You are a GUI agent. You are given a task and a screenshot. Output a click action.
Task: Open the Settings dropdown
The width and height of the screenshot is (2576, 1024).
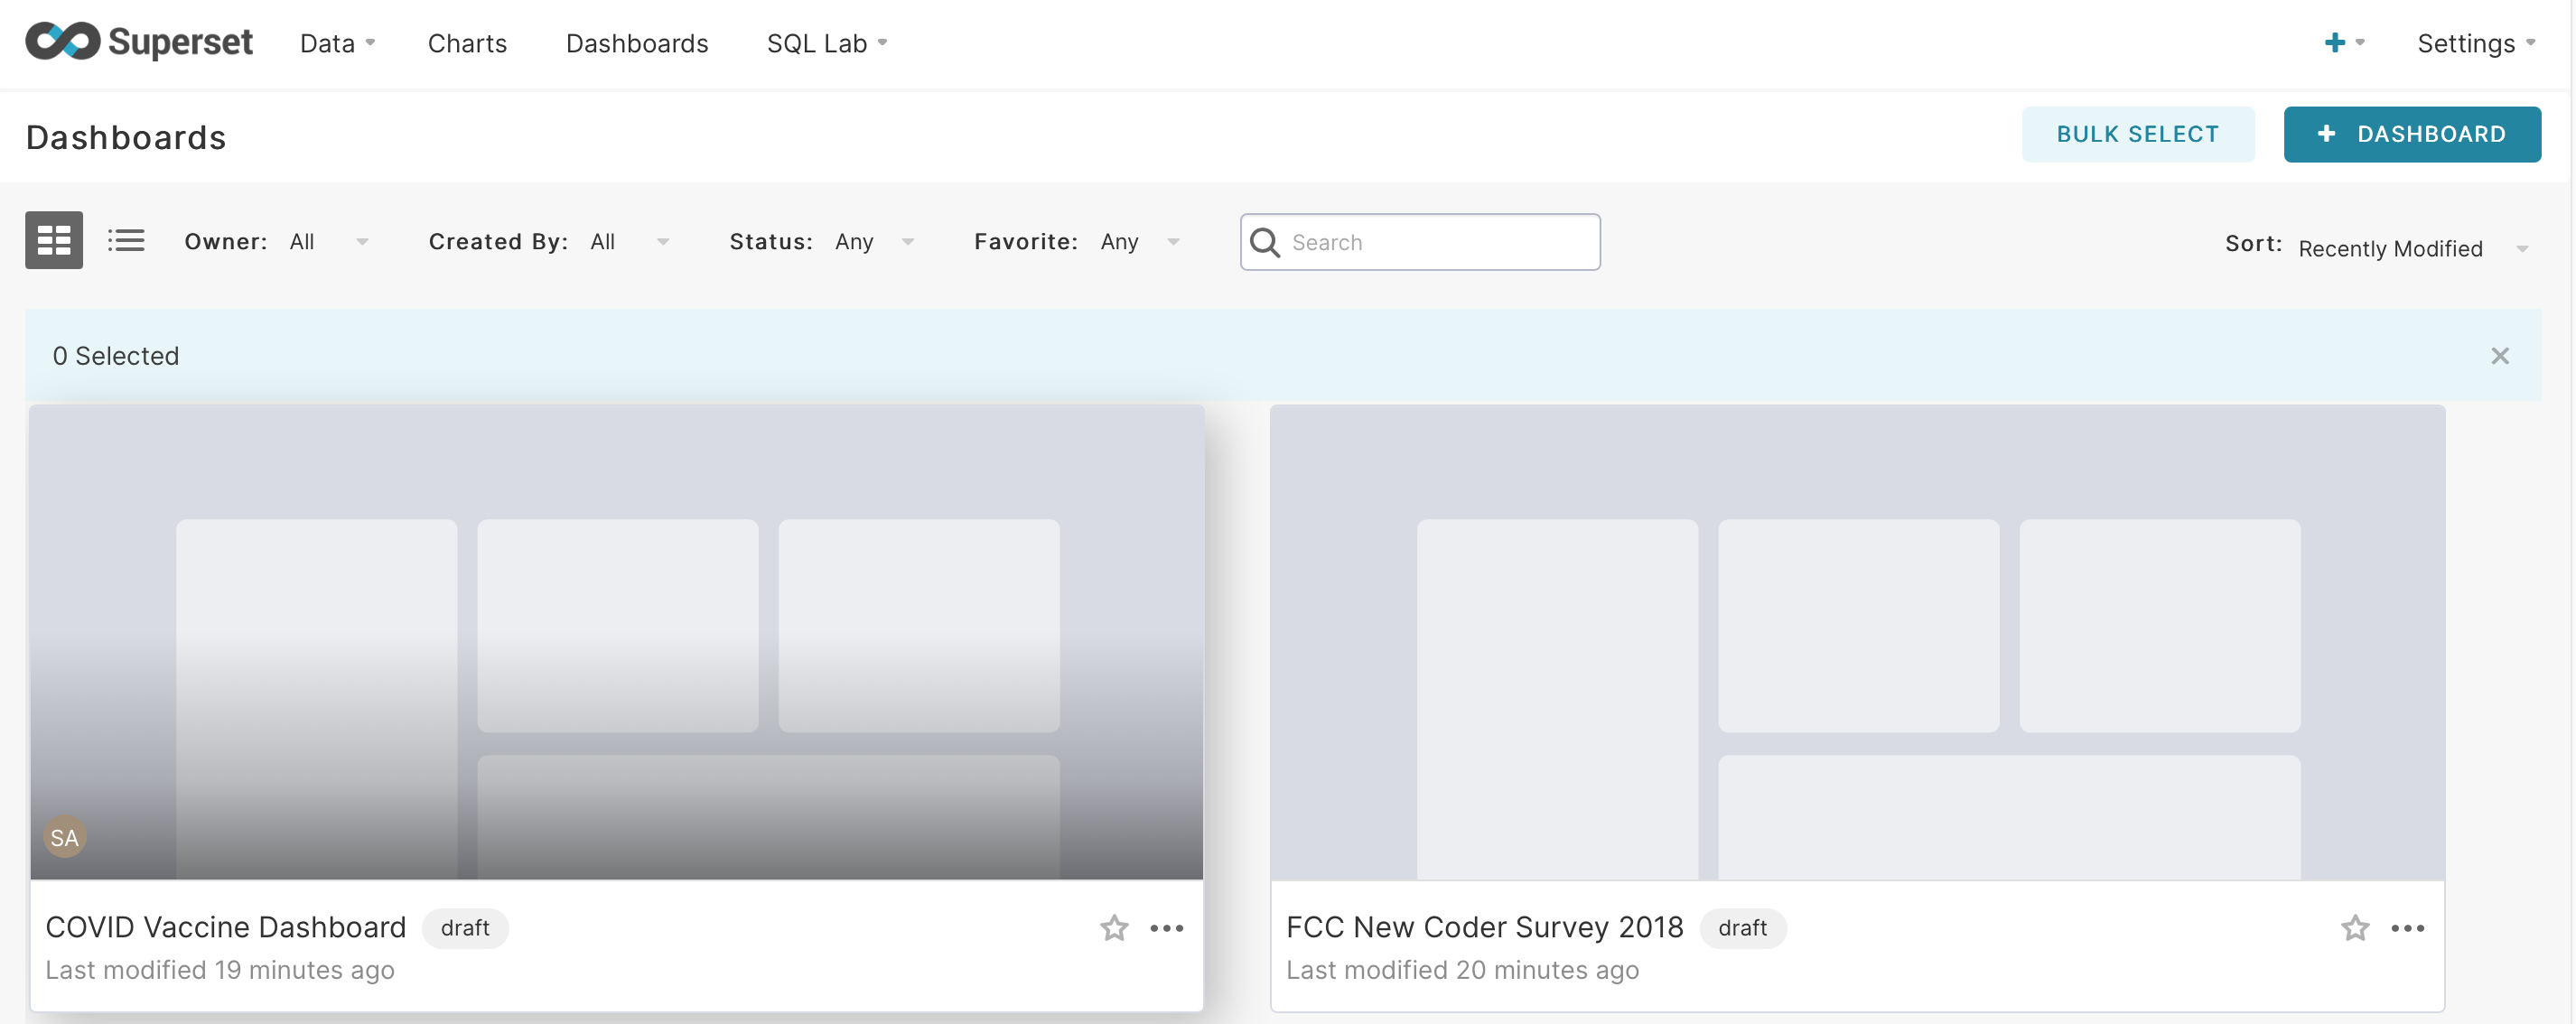[x=2476, y=43]
